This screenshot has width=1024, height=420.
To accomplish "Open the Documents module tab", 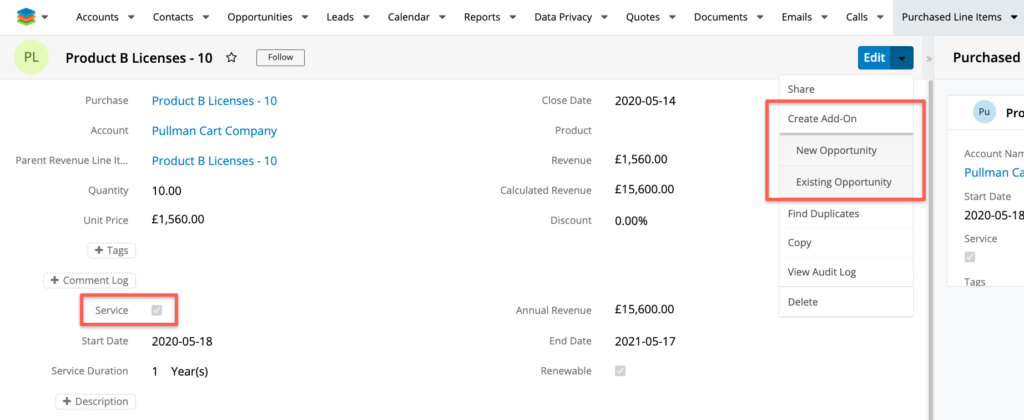I will click(x=720, y=18).
